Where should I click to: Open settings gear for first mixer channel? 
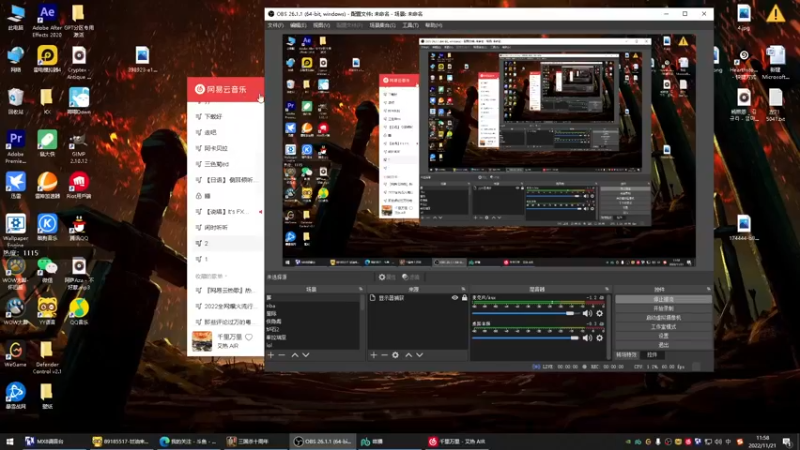coord(599,313)
